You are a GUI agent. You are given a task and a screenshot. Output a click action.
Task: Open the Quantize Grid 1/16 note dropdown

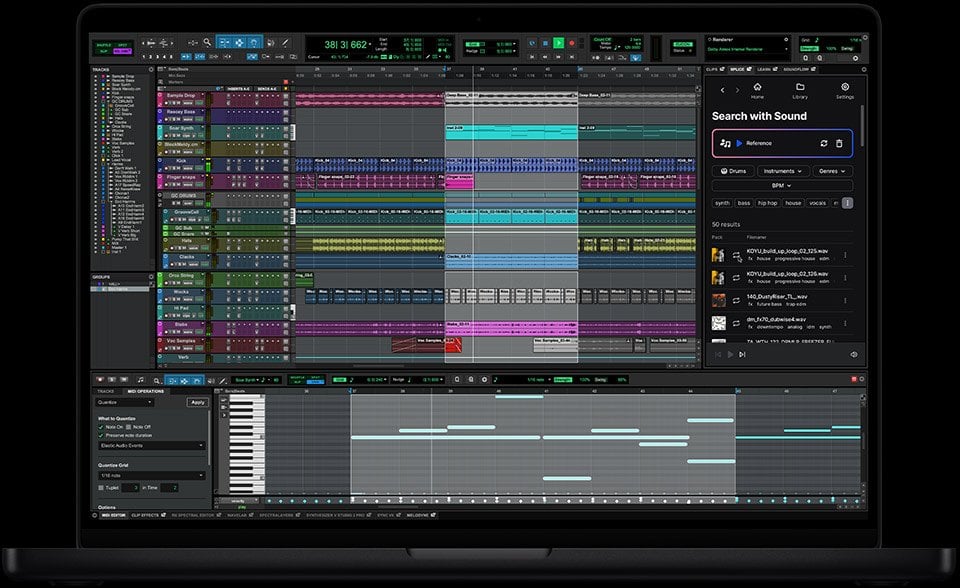(151, 475)
